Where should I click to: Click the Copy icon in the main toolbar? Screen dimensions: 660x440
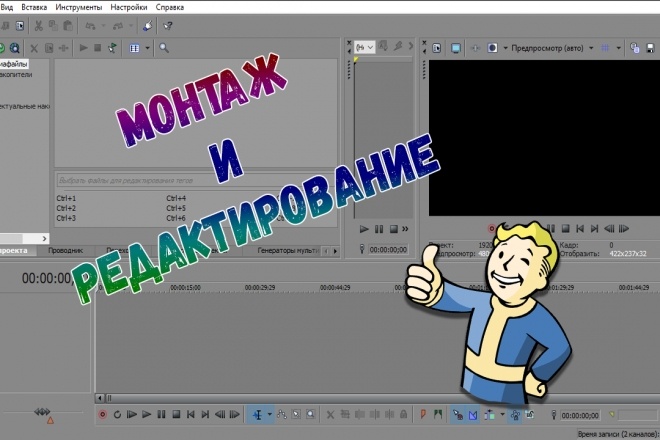(53, 26)
